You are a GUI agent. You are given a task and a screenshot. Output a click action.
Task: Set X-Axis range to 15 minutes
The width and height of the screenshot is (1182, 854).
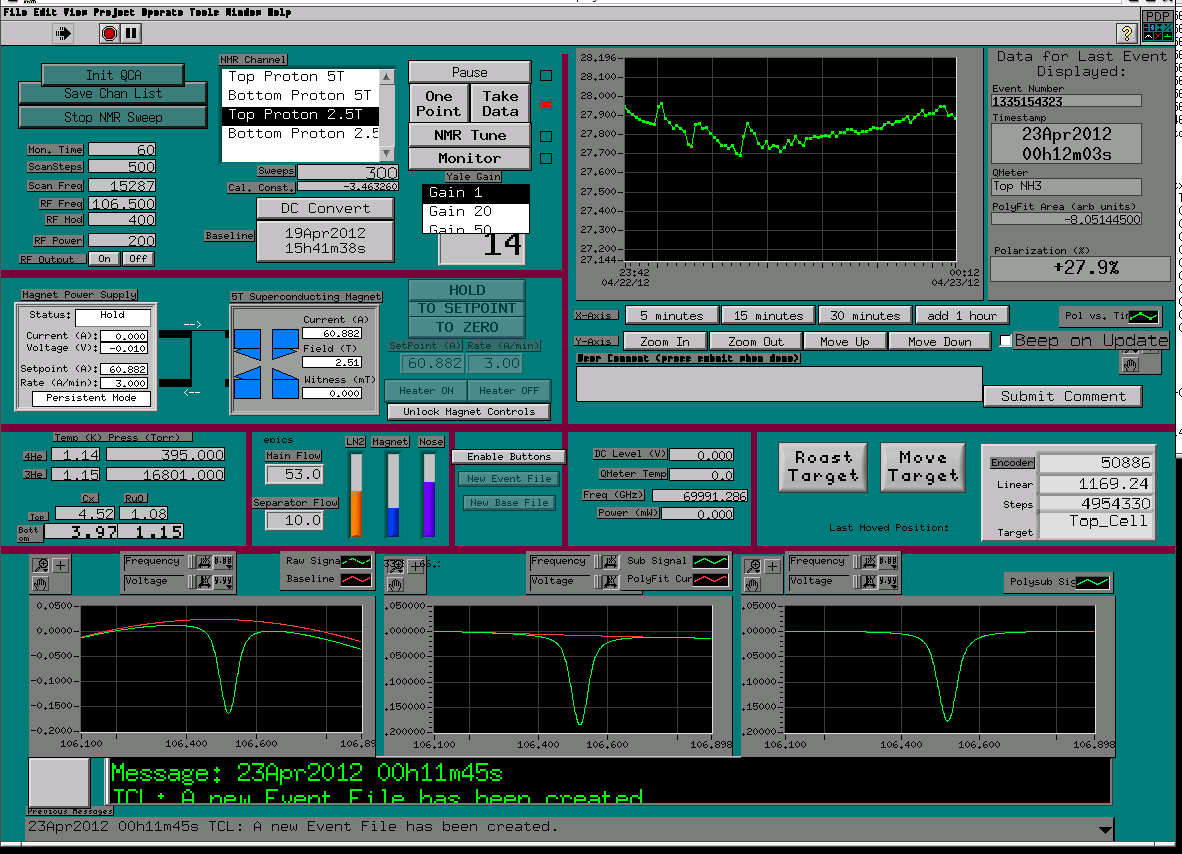(768, 316)
